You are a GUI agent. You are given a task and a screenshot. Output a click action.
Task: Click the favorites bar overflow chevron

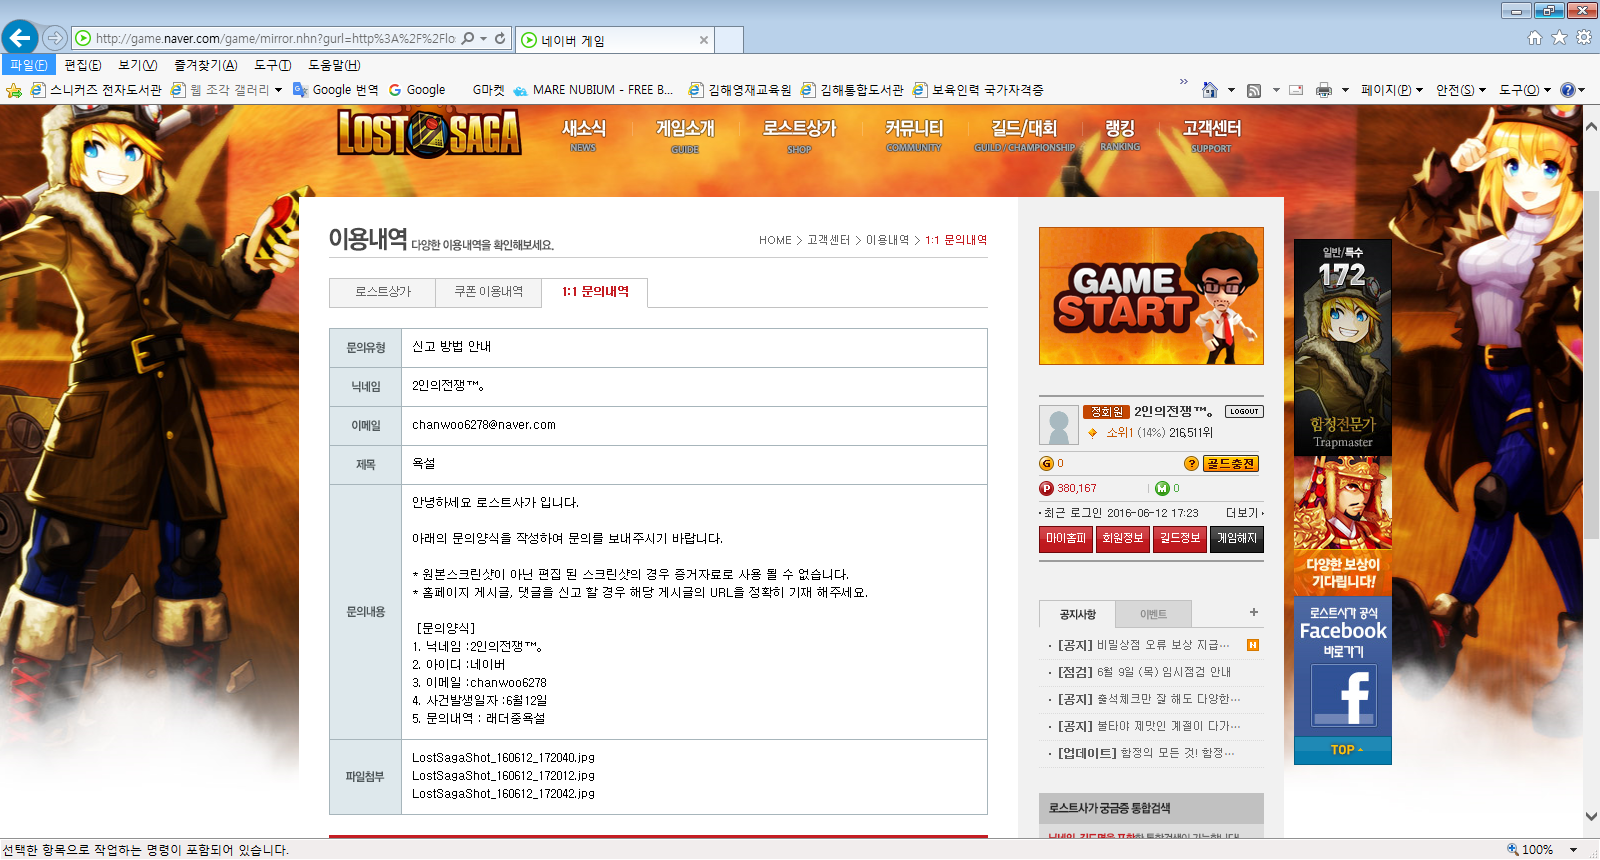pos(1184,82)
